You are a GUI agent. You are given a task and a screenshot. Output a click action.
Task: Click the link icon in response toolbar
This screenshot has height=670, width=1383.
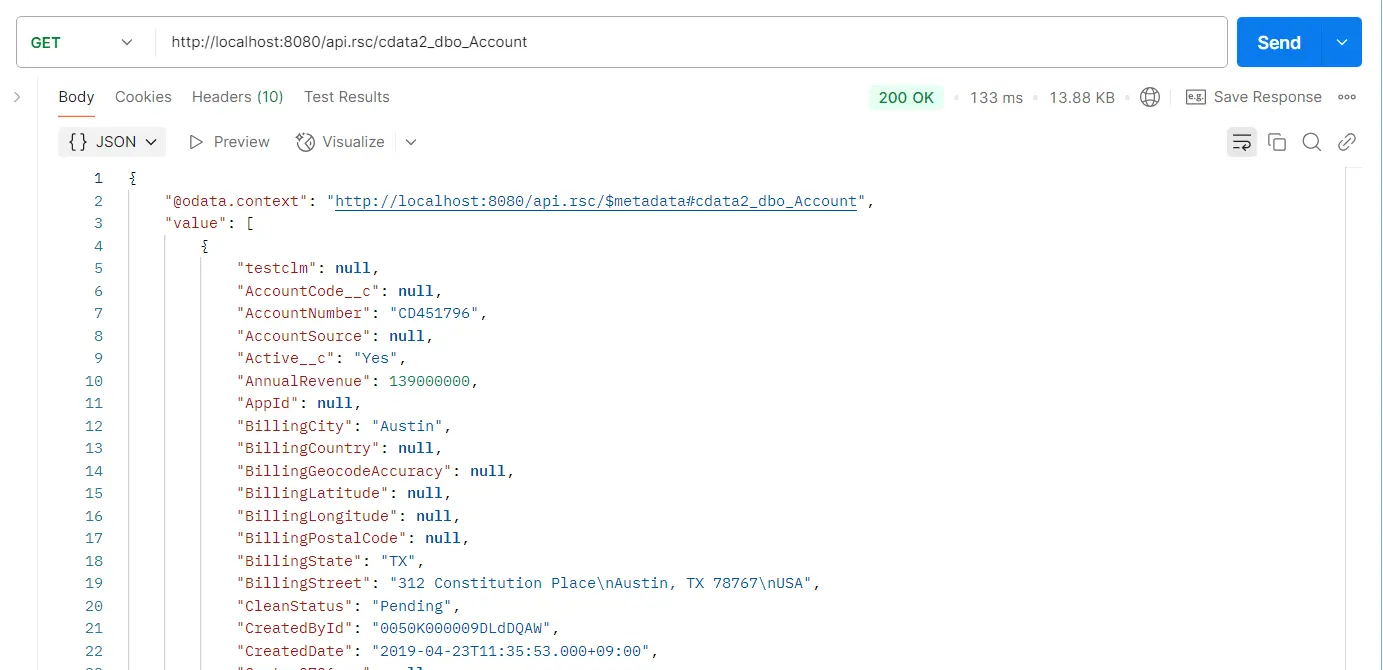click(1347, 142)
